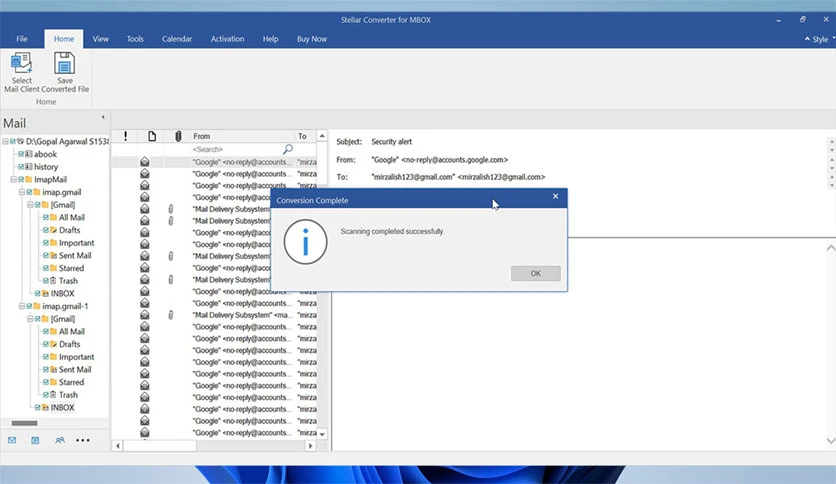Toggle the history checkbox
This screenshot has height=484, width=836.
point(21,167)
